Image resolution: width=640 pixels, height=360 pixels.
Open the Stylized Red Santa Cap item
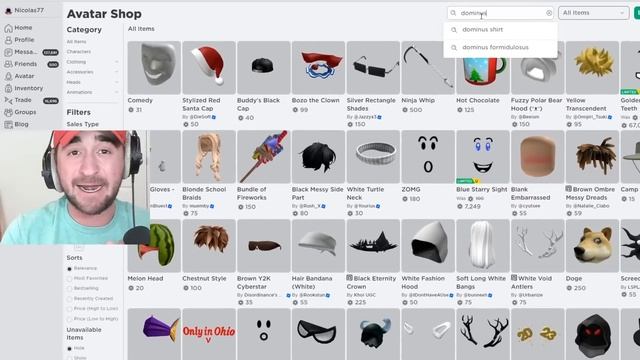tap(209, 67)
